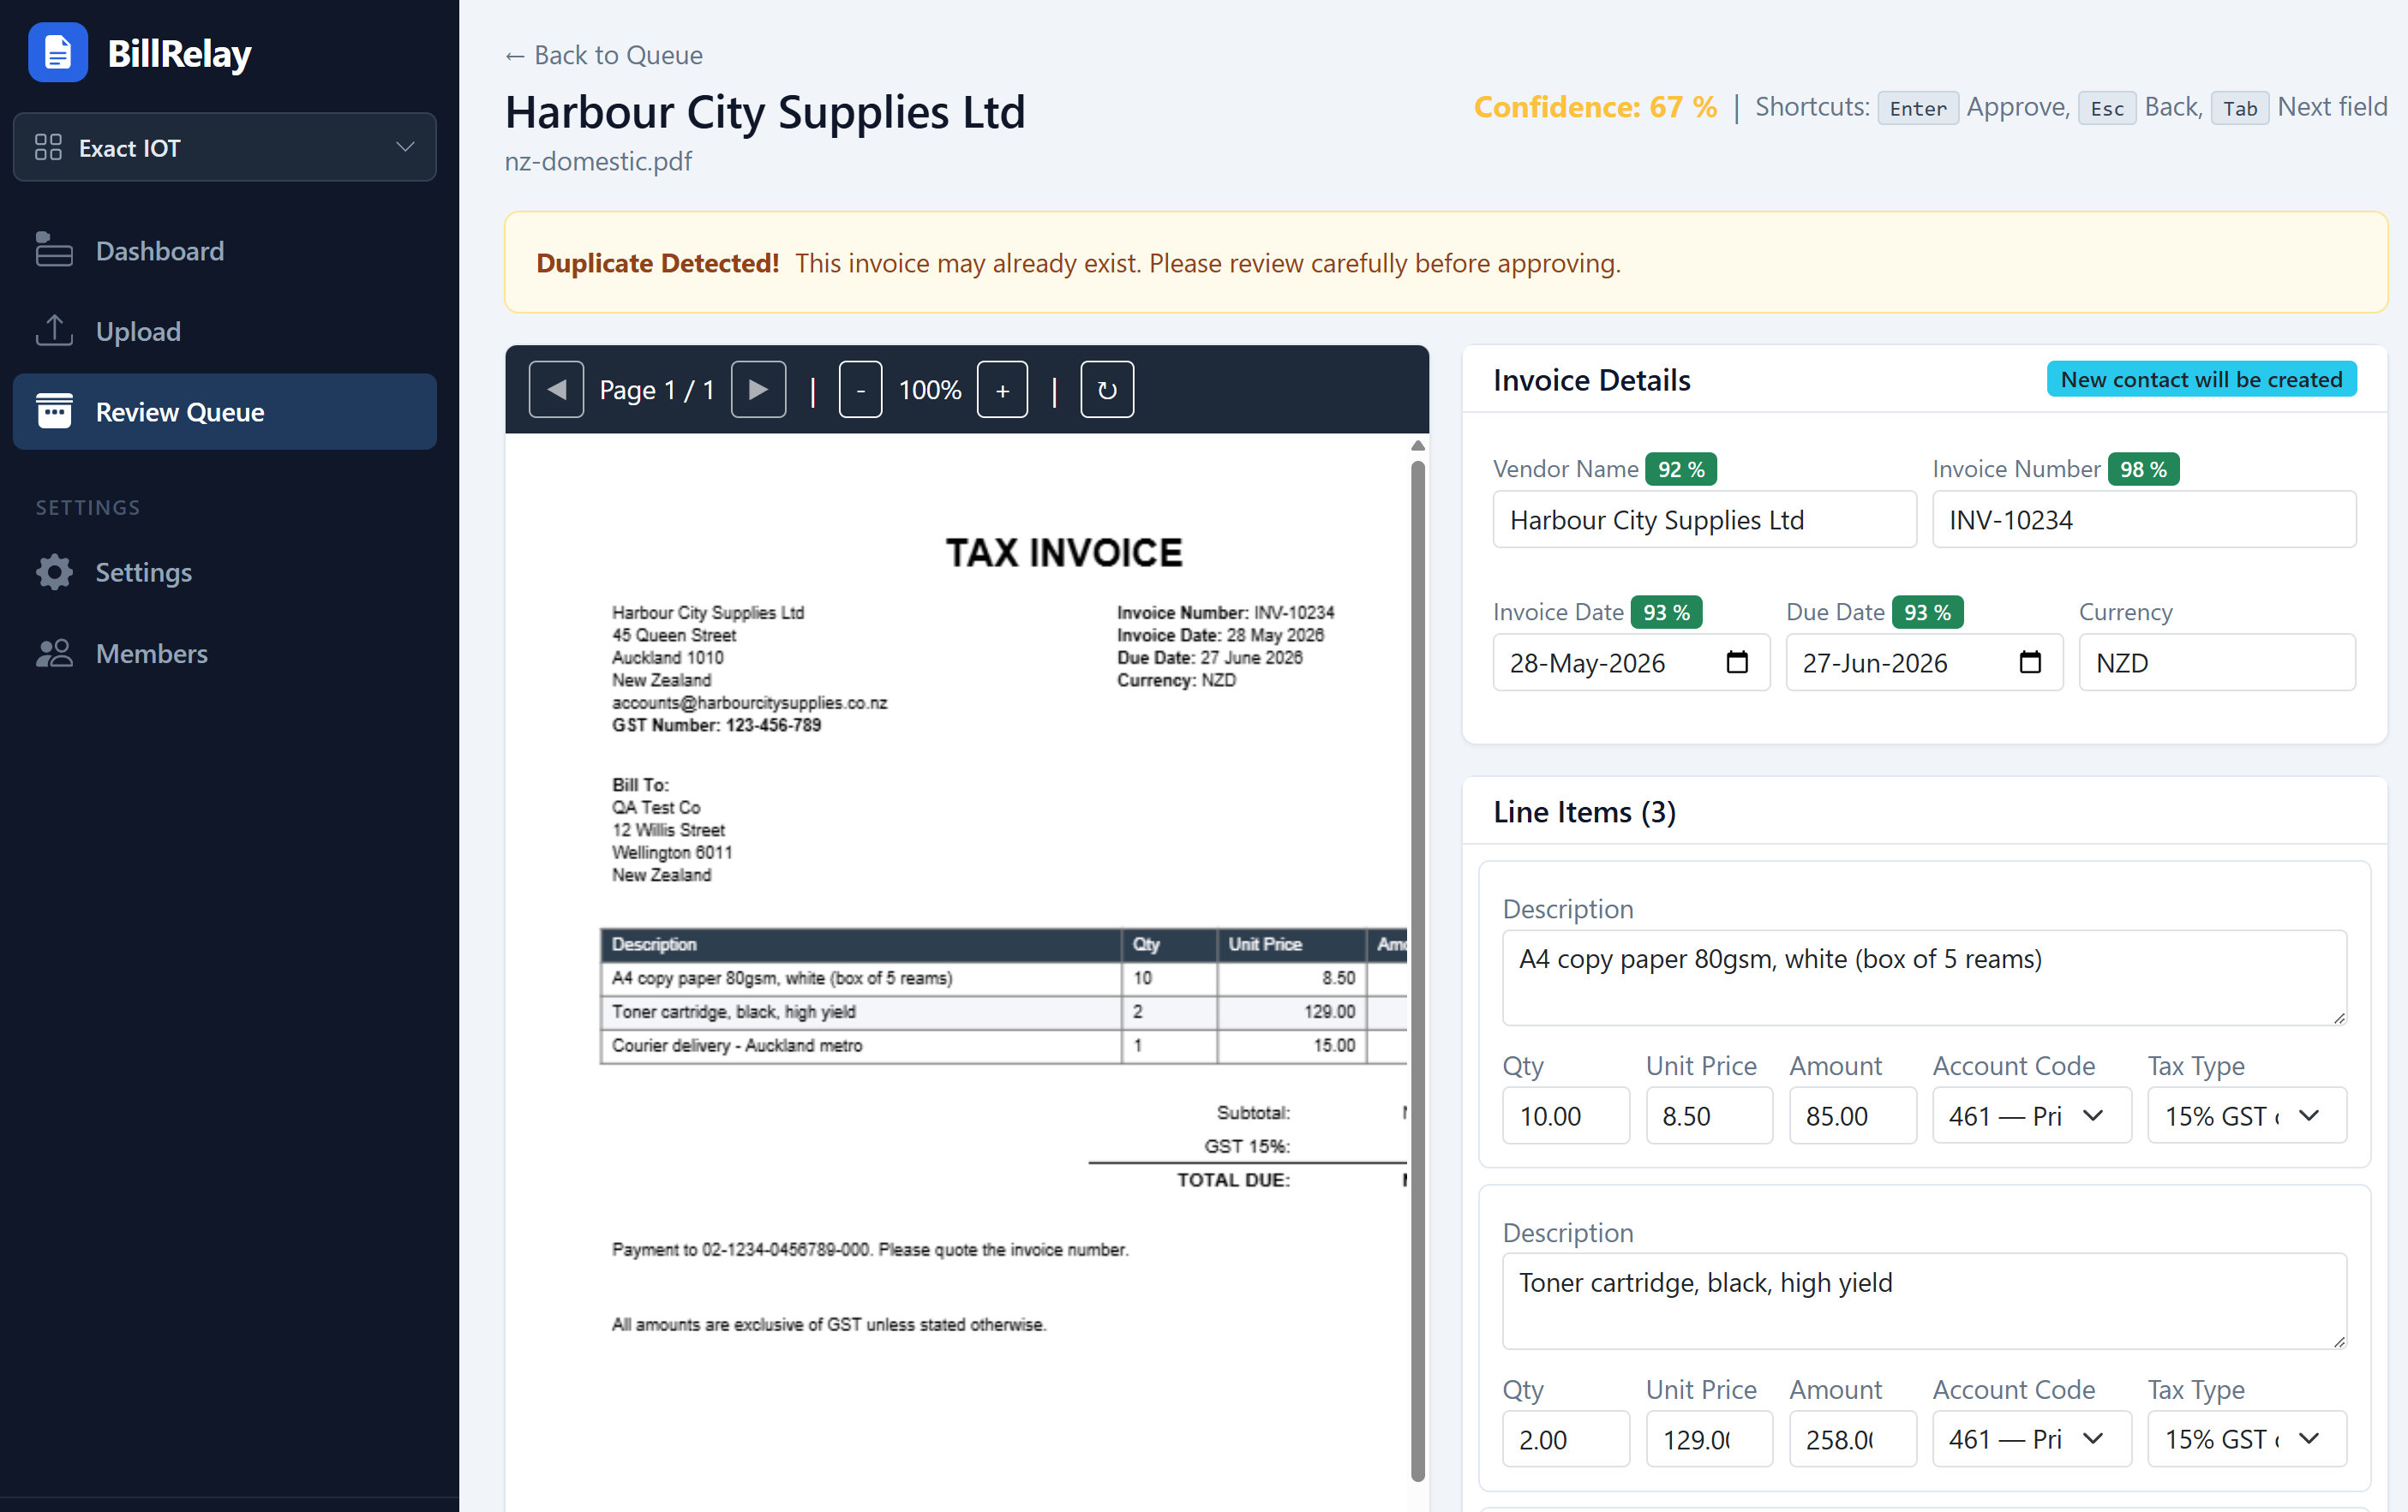Click the Settings gear icon
Screen dimensions: 2408x1512
click(x=54, y=572)
